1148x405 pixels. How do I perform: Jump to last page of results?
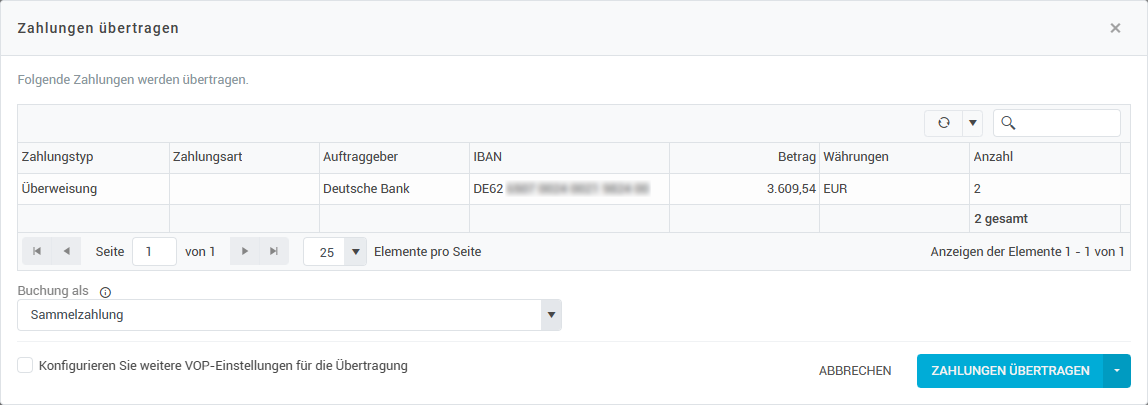(273, 252)
